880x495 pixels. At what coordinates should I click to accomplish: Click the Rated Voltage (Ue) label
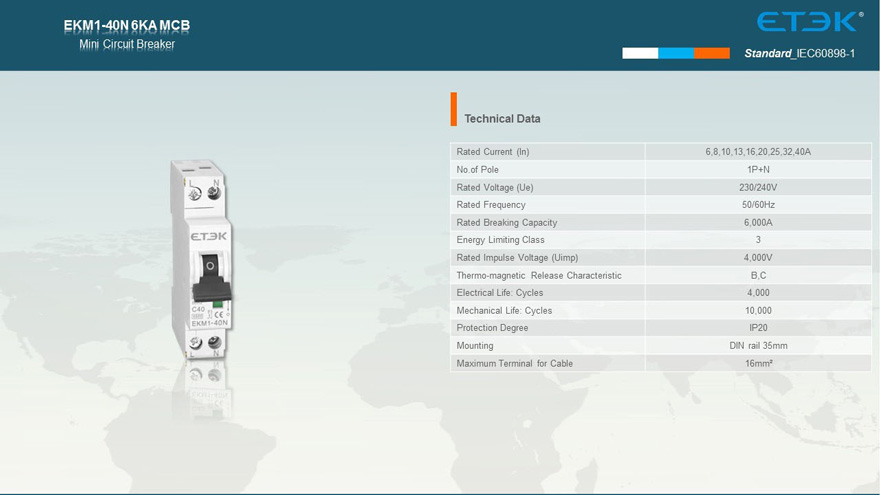click(494, 187)
